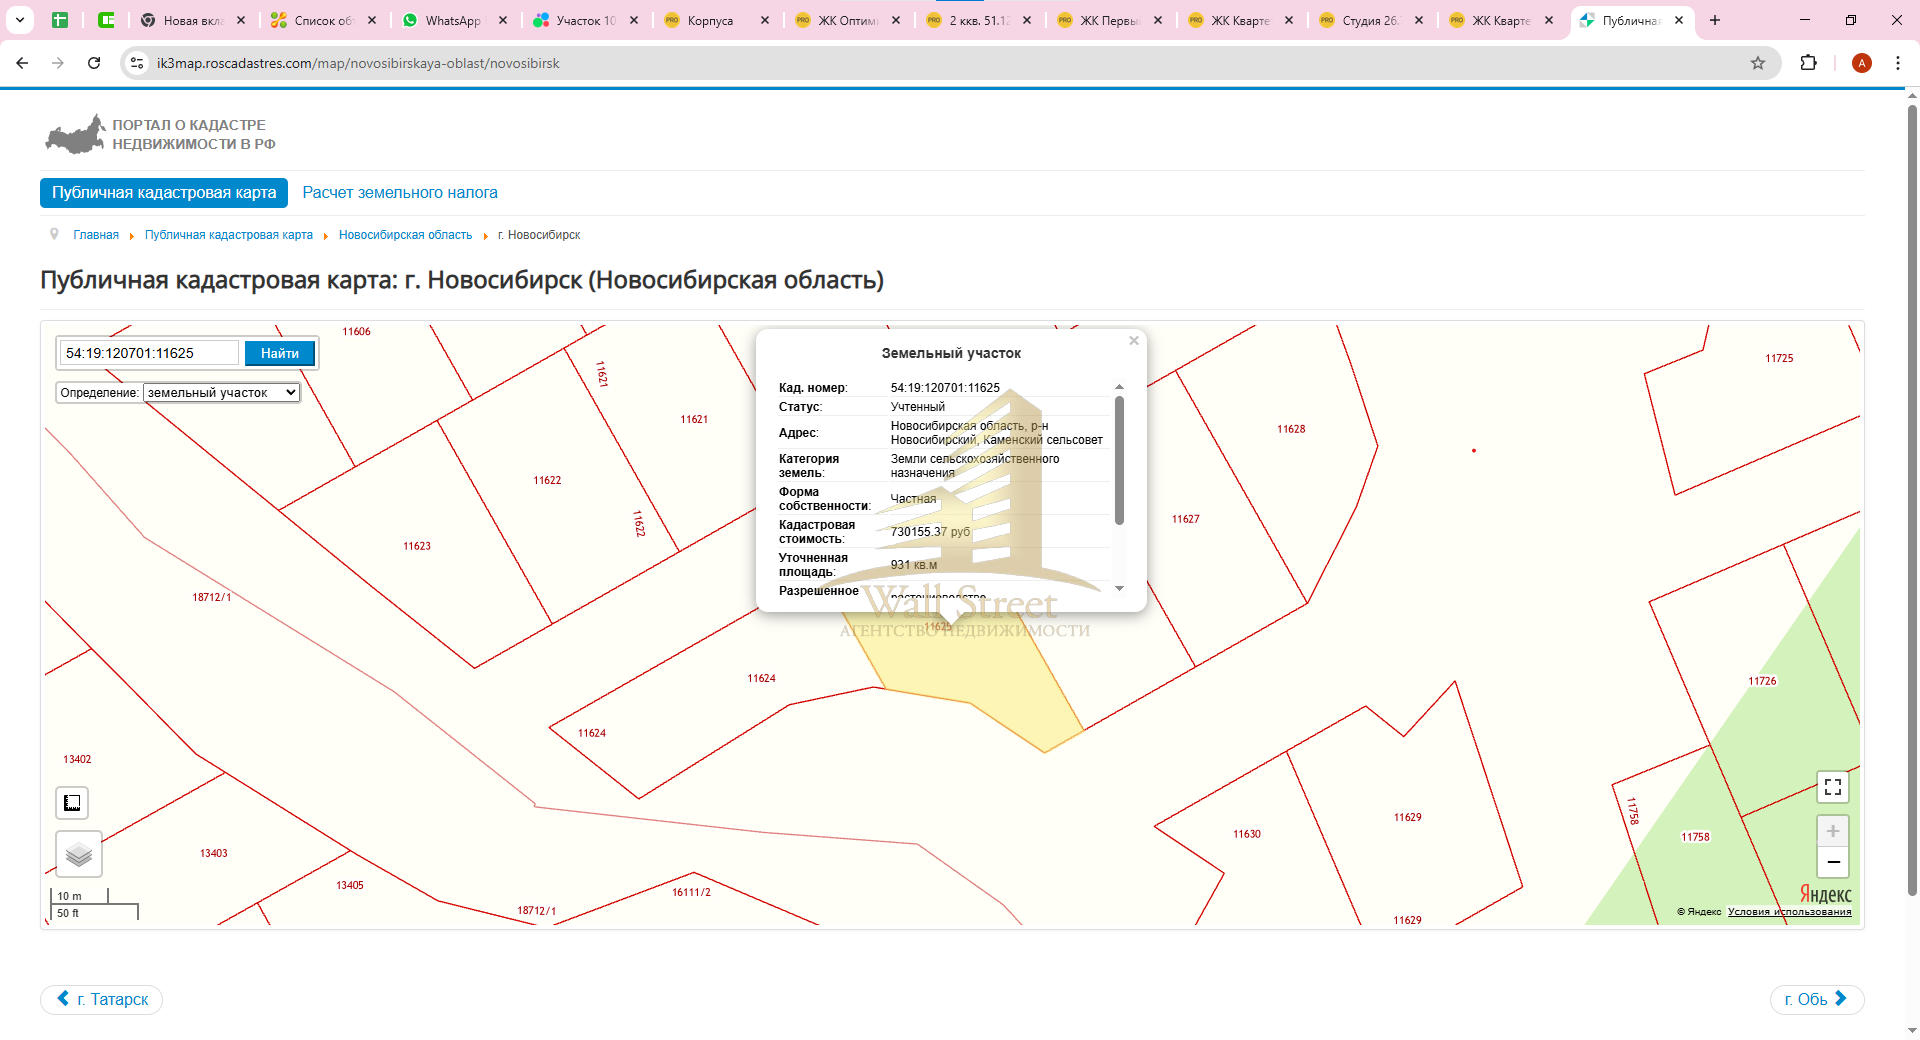Viewport: 1920px width, 1040px height.
Task: Select parcel 11630 on the map
Action: [x=1247, y=834]
